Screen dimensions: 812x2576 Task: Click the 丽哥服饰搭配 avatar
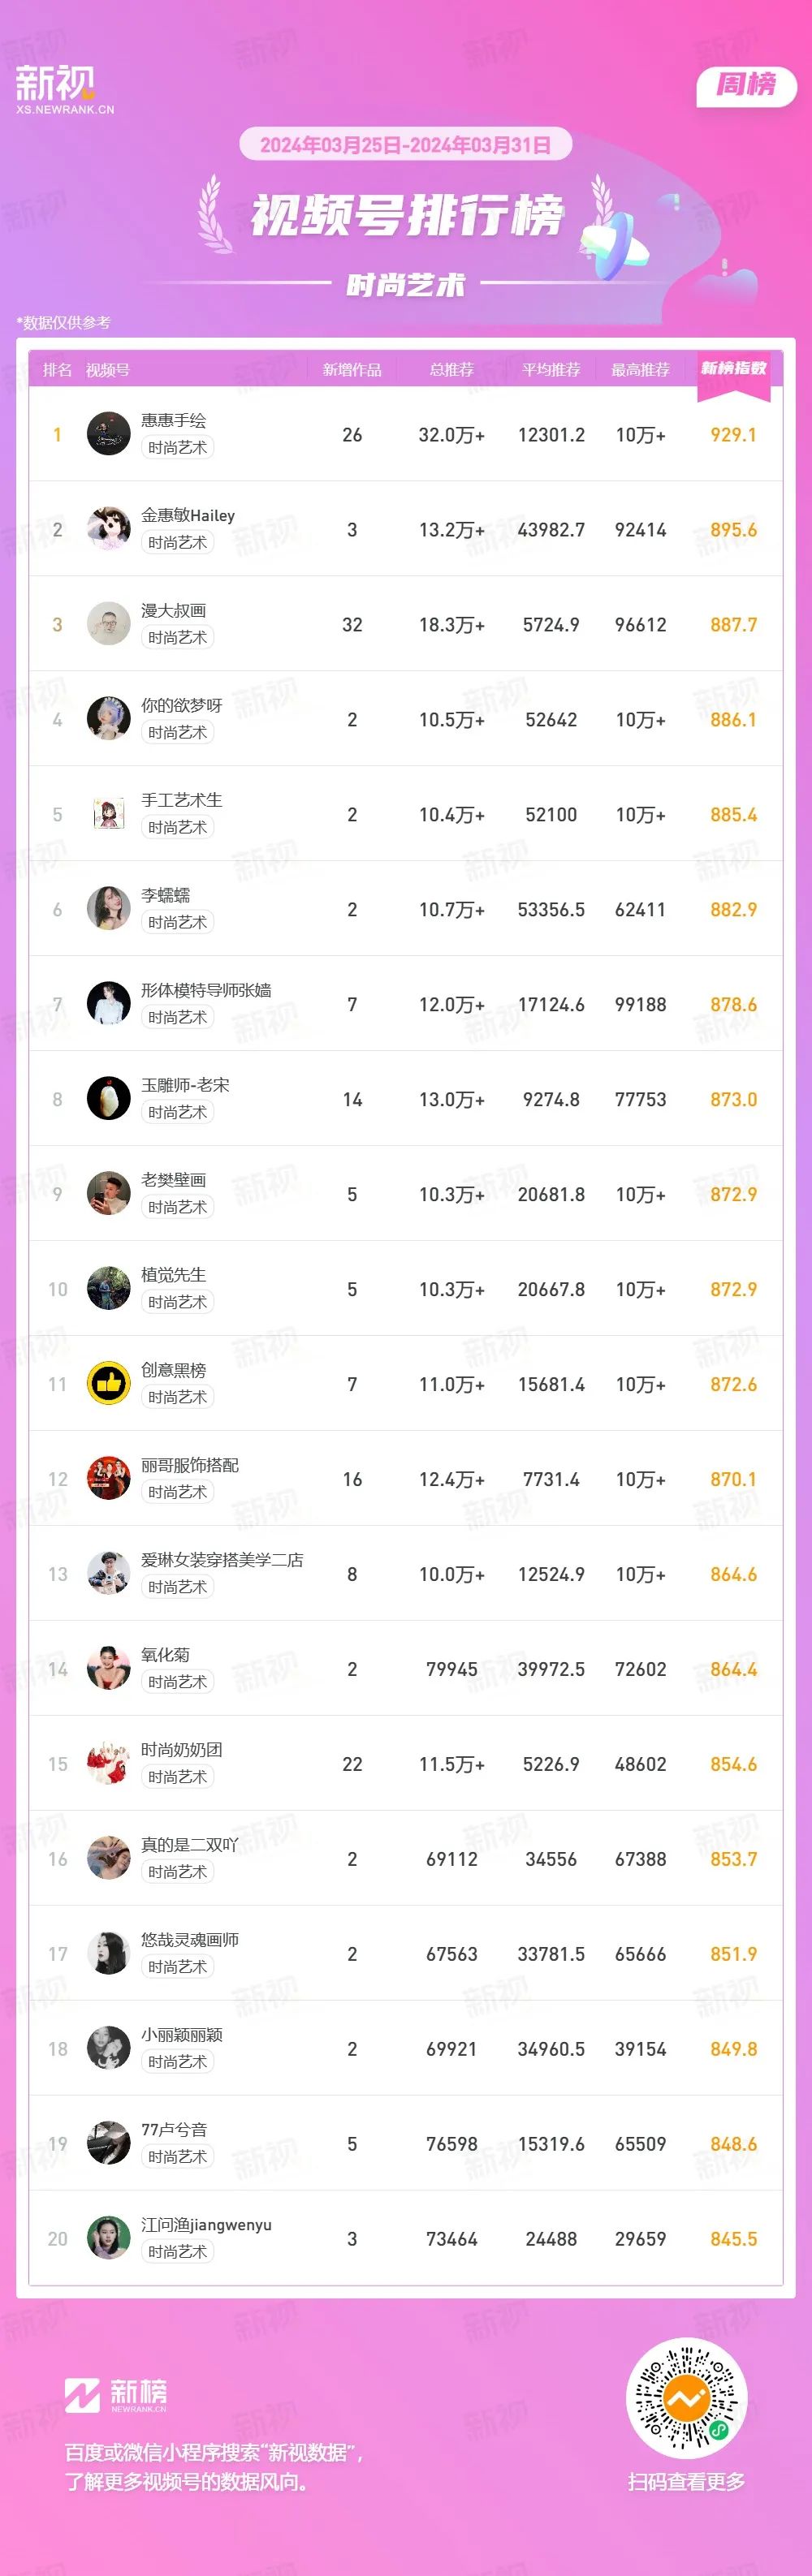point(109,1479)
